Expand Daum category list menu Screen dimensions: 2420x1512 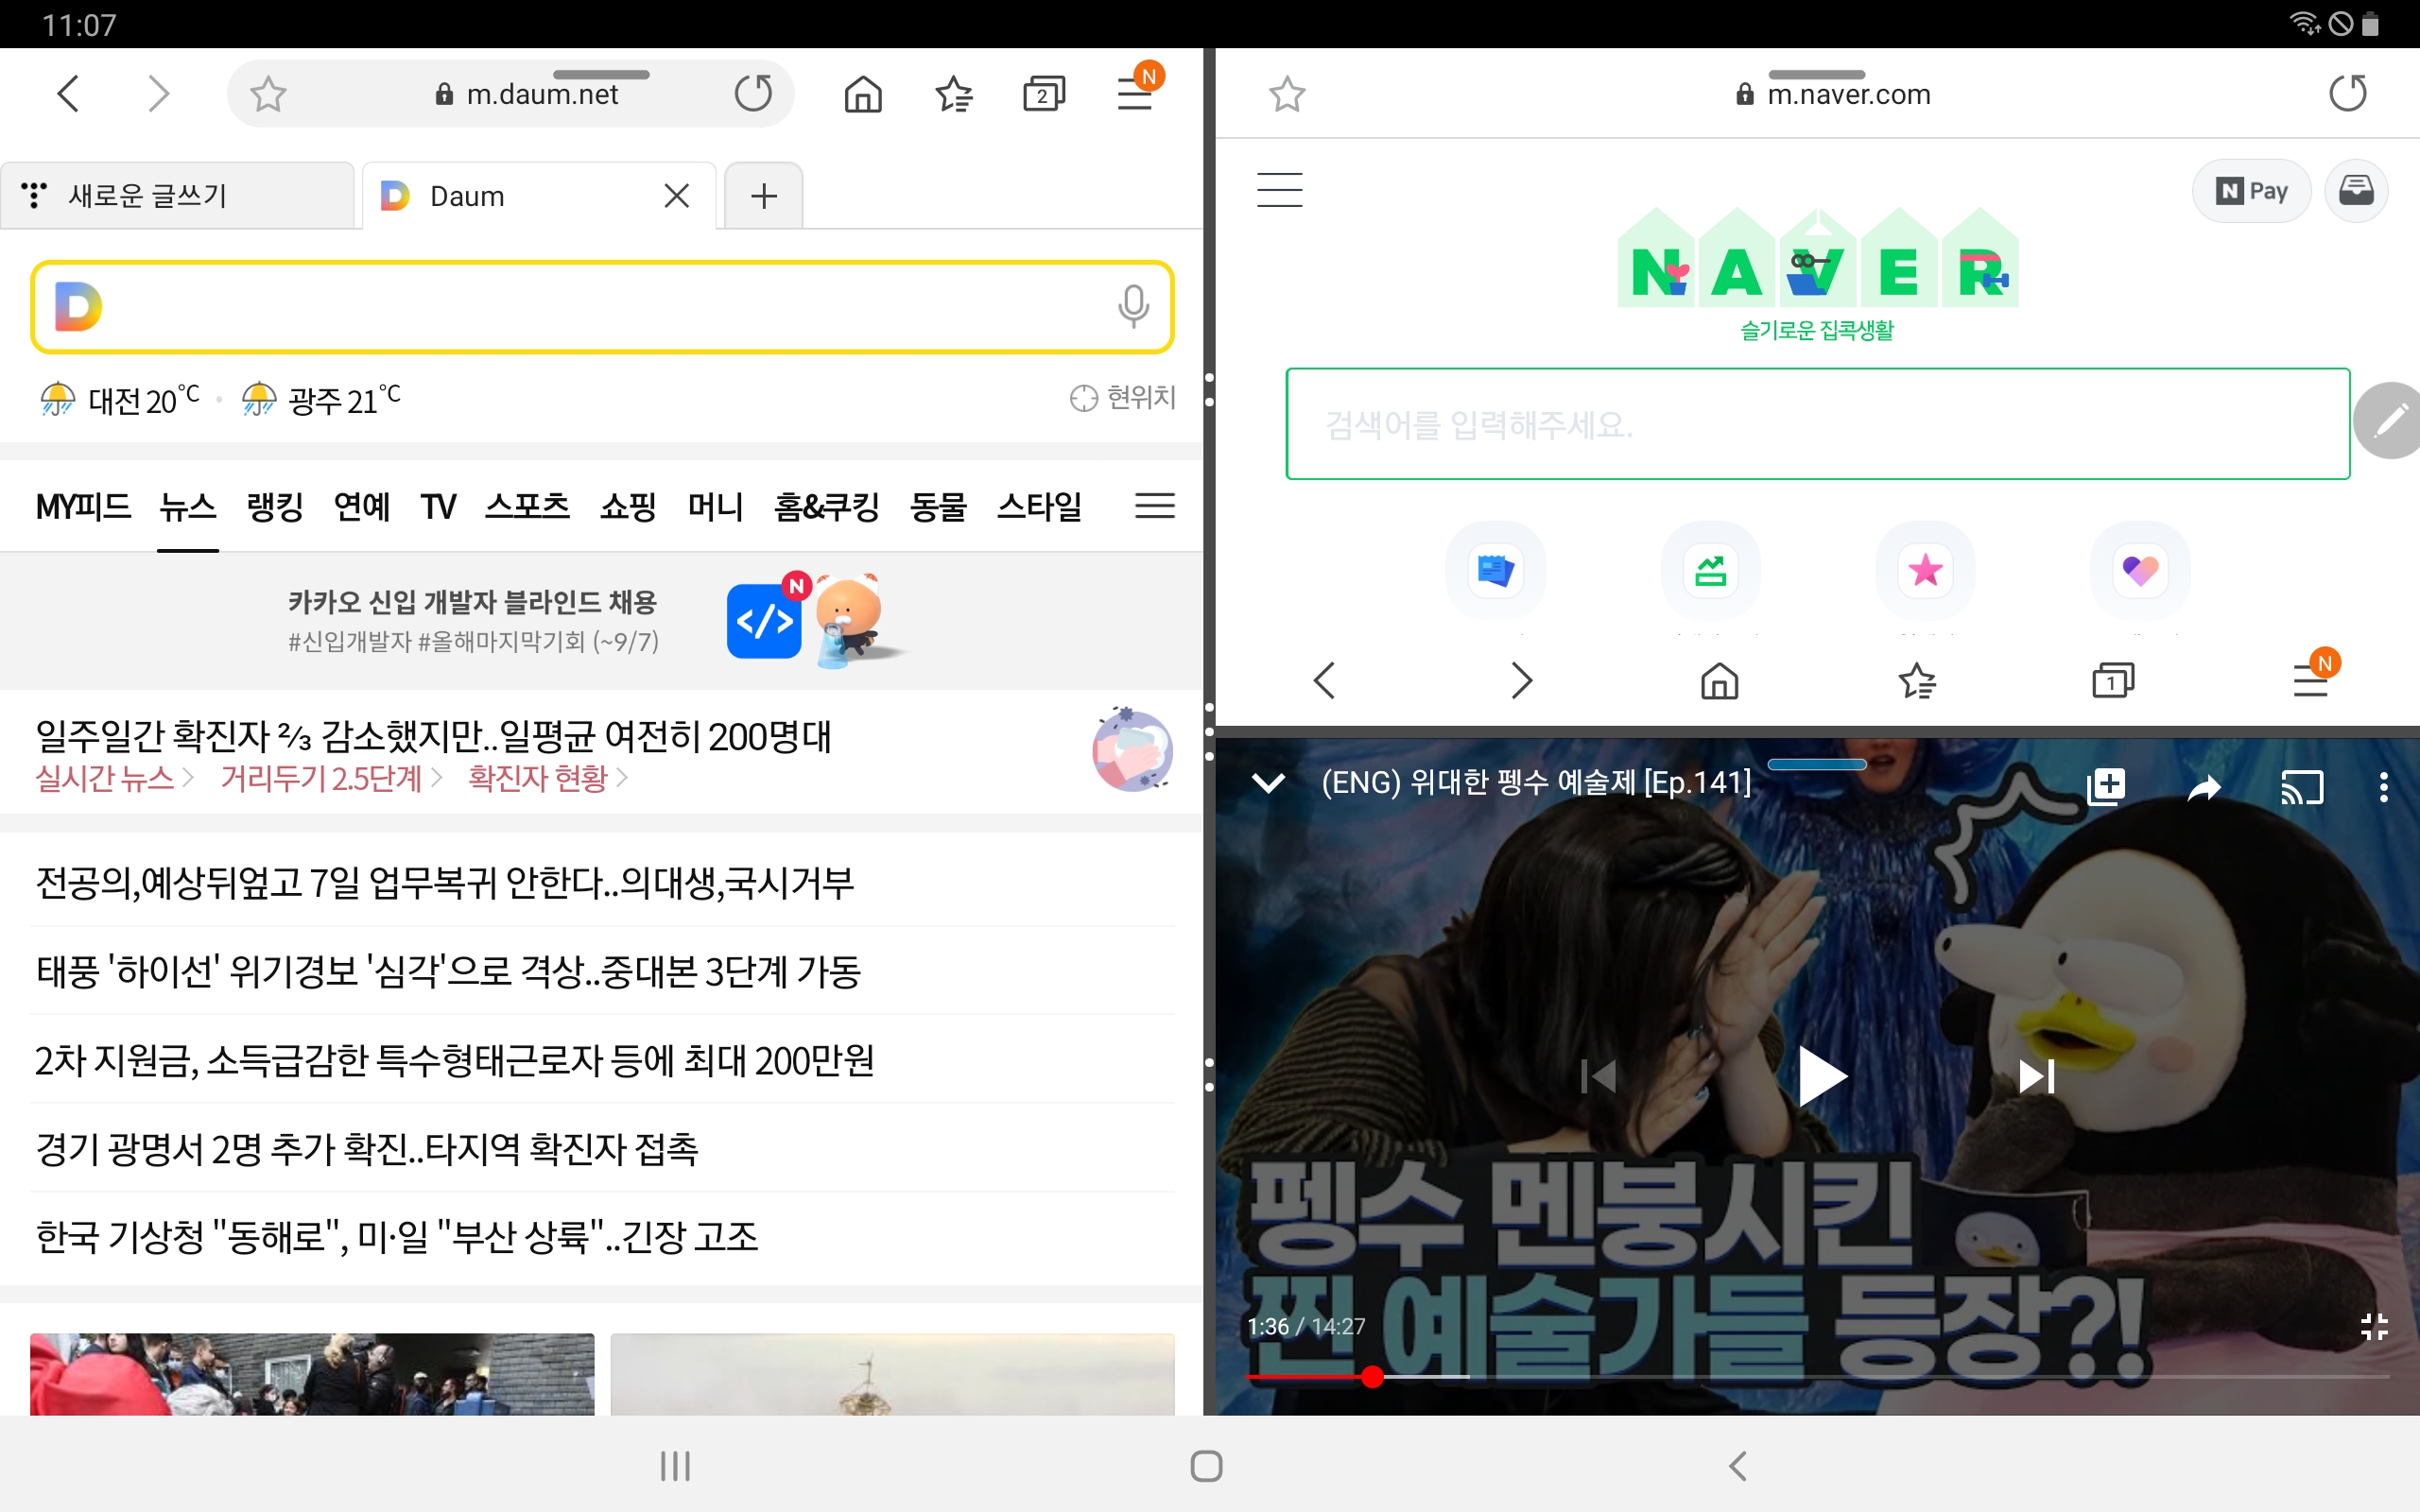coord(1154,506)
